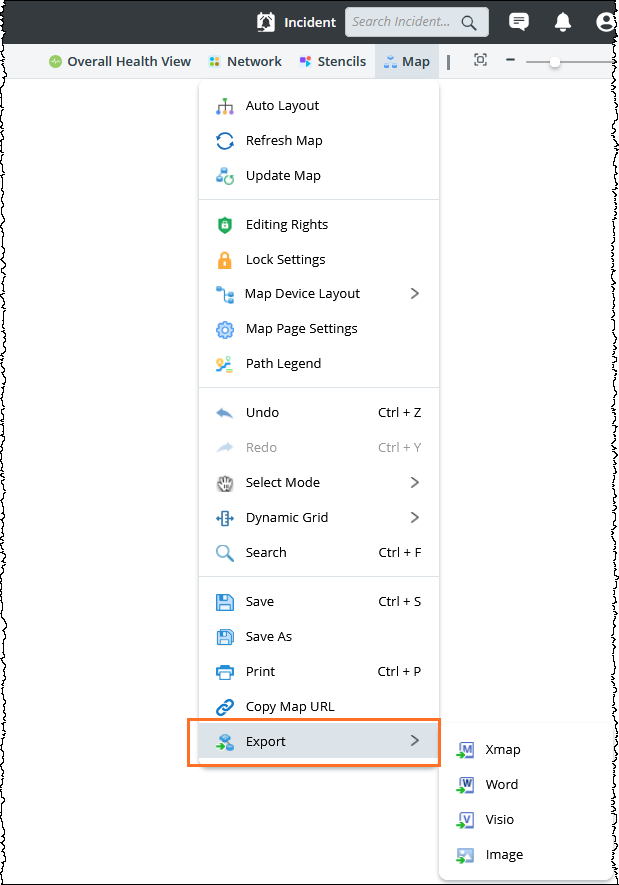Open the chat messages icon

click(x=518, y=22)
